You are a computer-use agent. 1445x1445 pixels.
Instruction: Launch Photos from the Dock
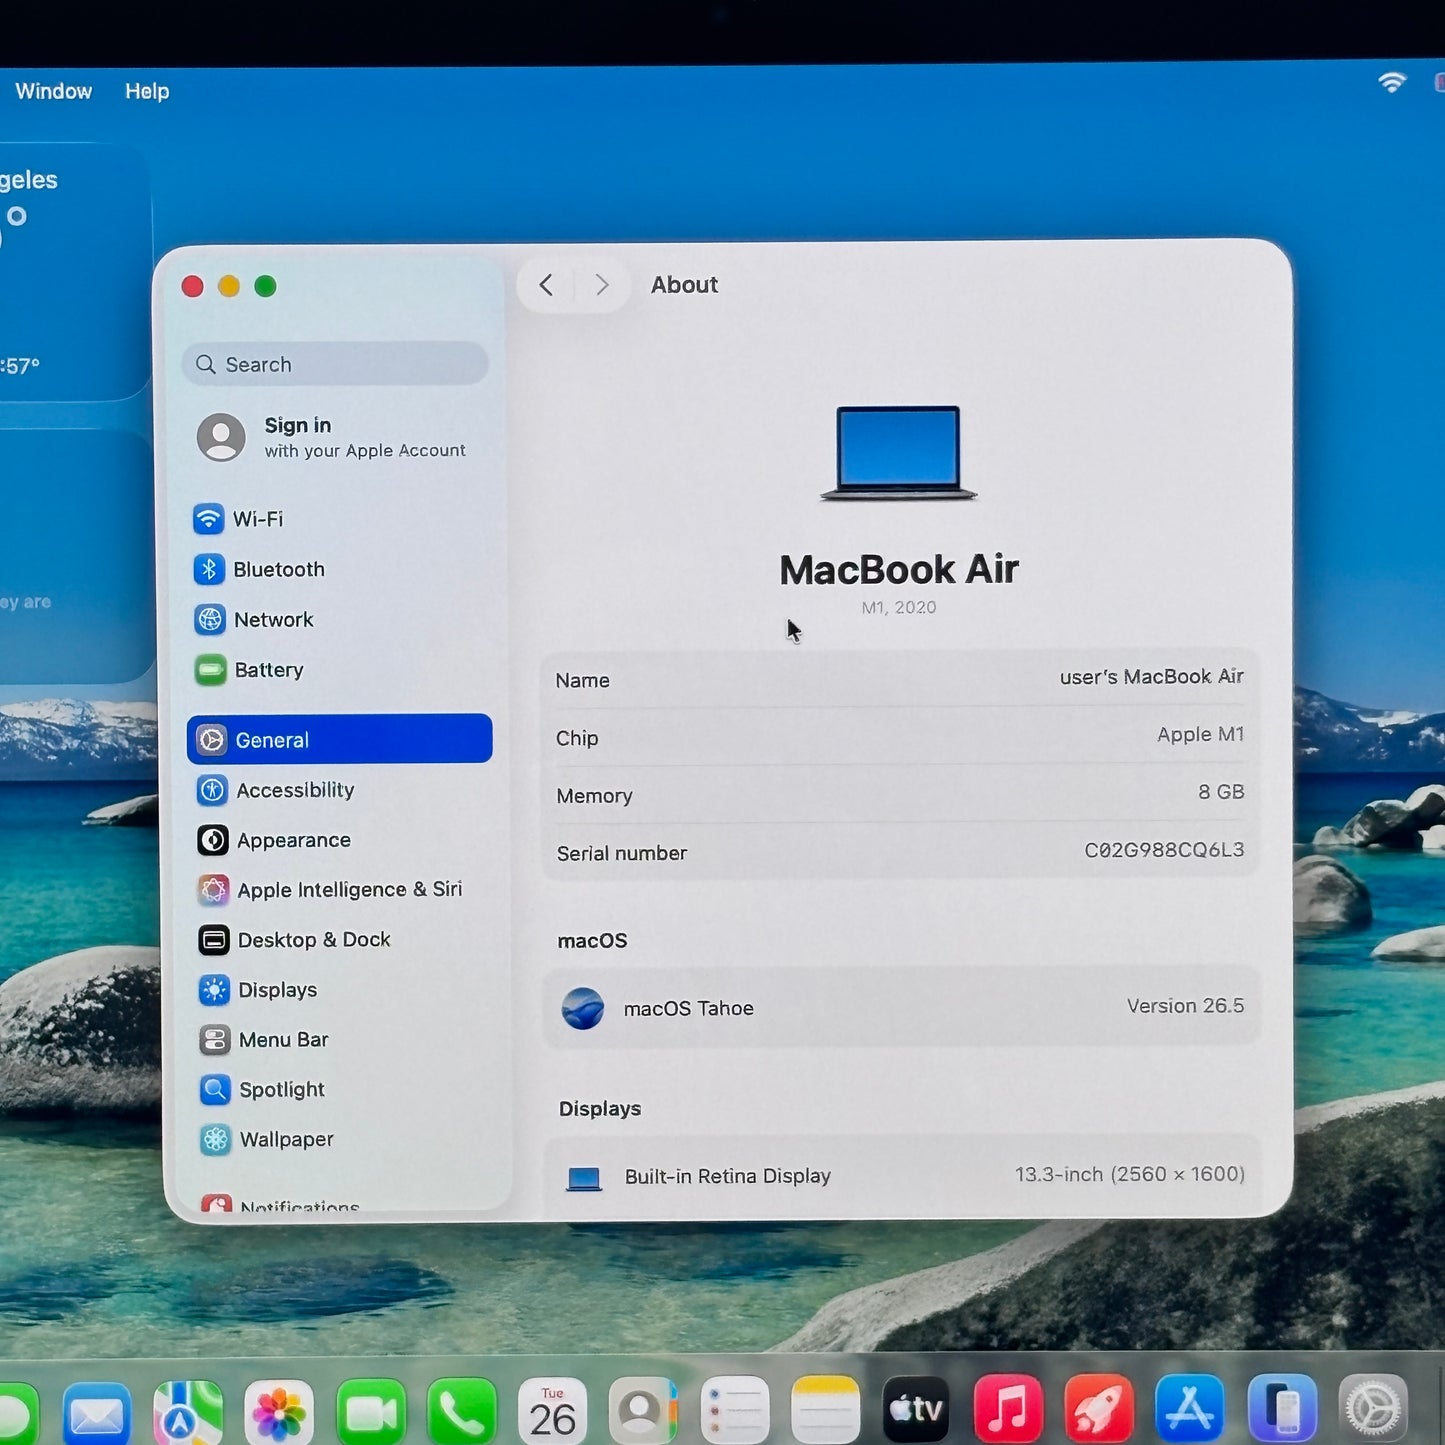point(279,1412)
